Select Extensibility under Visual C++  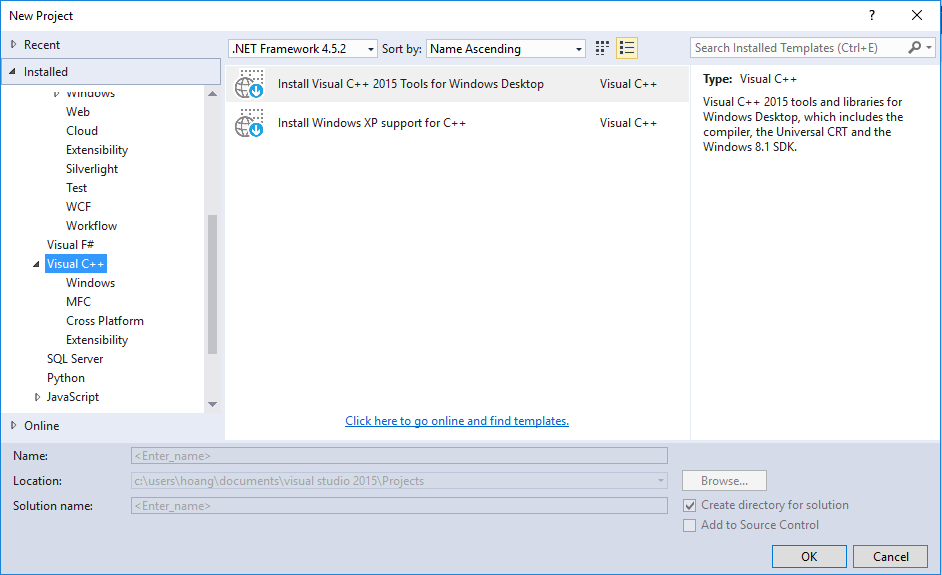coord(97,339)
